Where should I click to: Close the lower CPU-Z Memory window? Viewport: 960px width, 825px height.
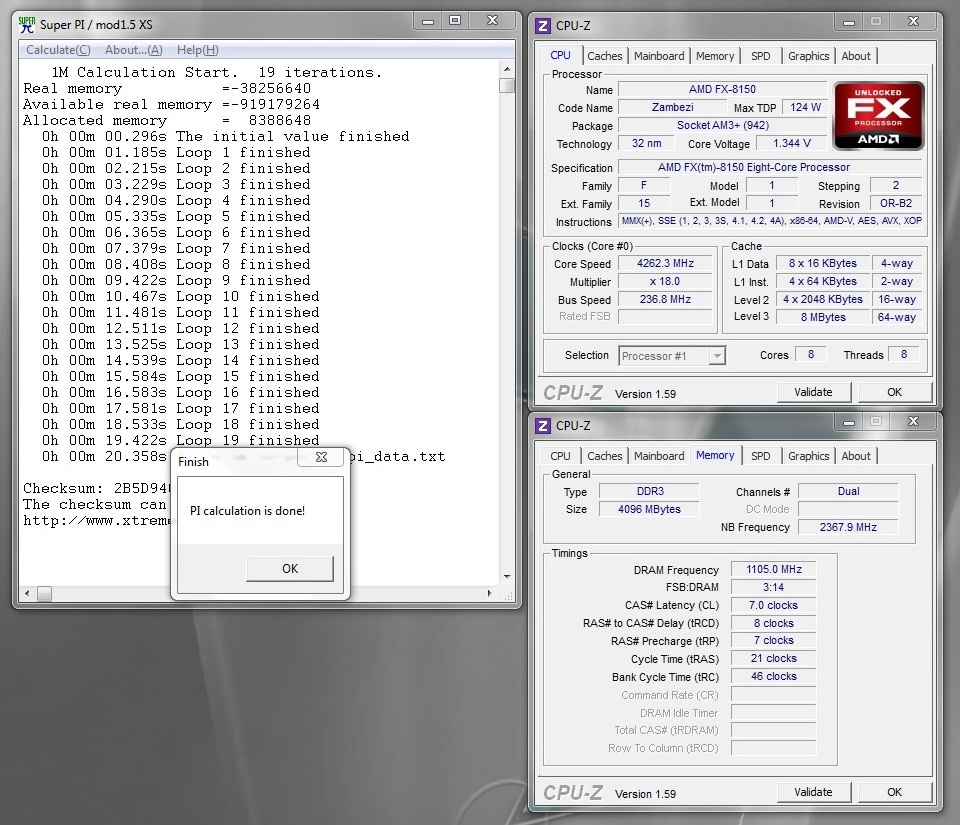point(913,422)
